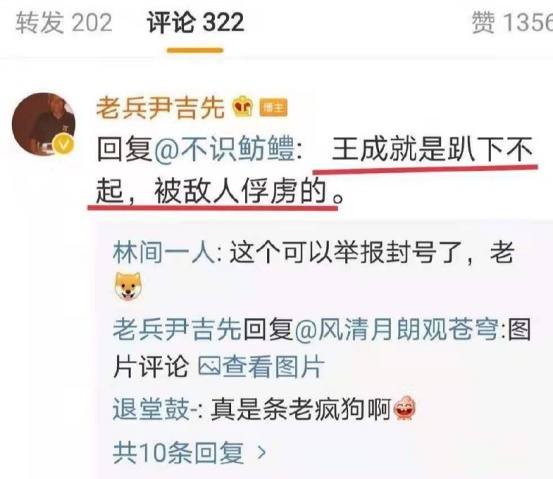This screenshot has width=553, height=479.
Task: Click the 博主 author badge
Action: point(273,108)
